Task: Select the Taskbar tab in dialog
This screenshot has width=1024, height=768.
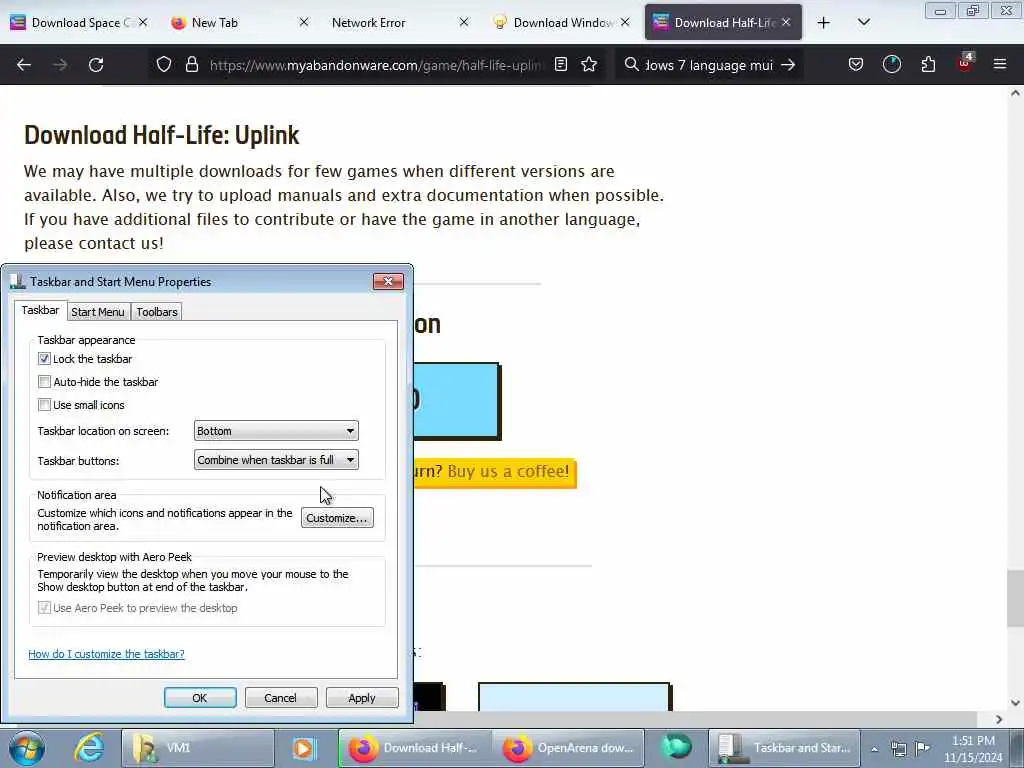Action: pos(40,310)
